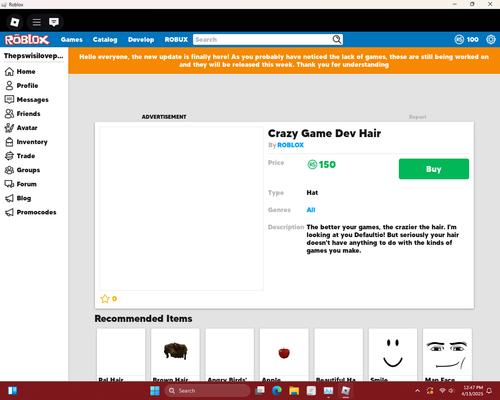Click the Groups icon in sidebar
The height and width of the screenshot is (400, 500).
pyautogui.click(x=9, y=170)
